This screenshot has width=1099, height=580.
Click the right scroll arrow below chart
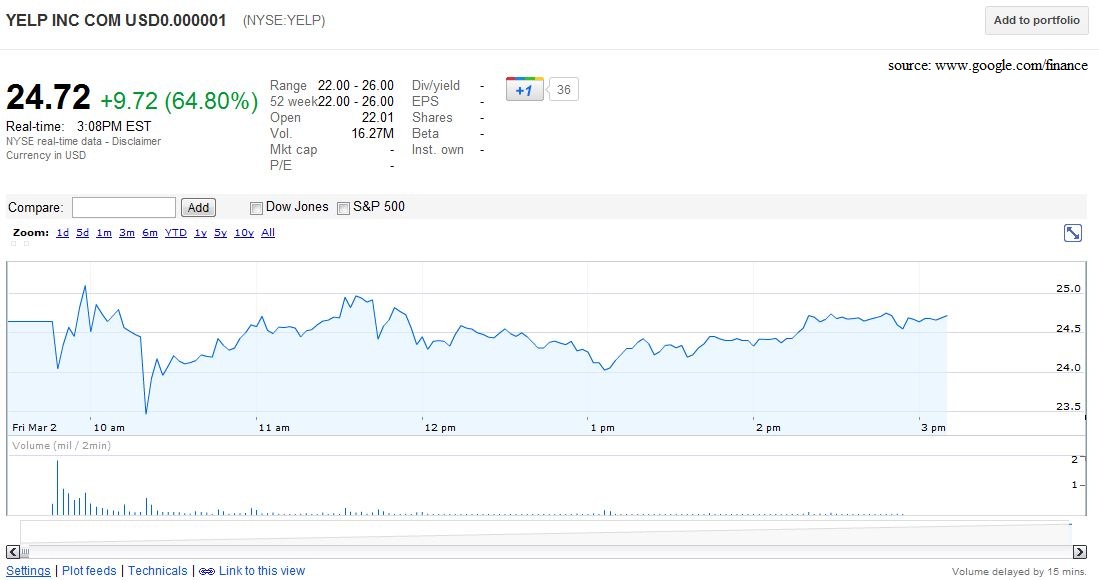pos(1079,552)
